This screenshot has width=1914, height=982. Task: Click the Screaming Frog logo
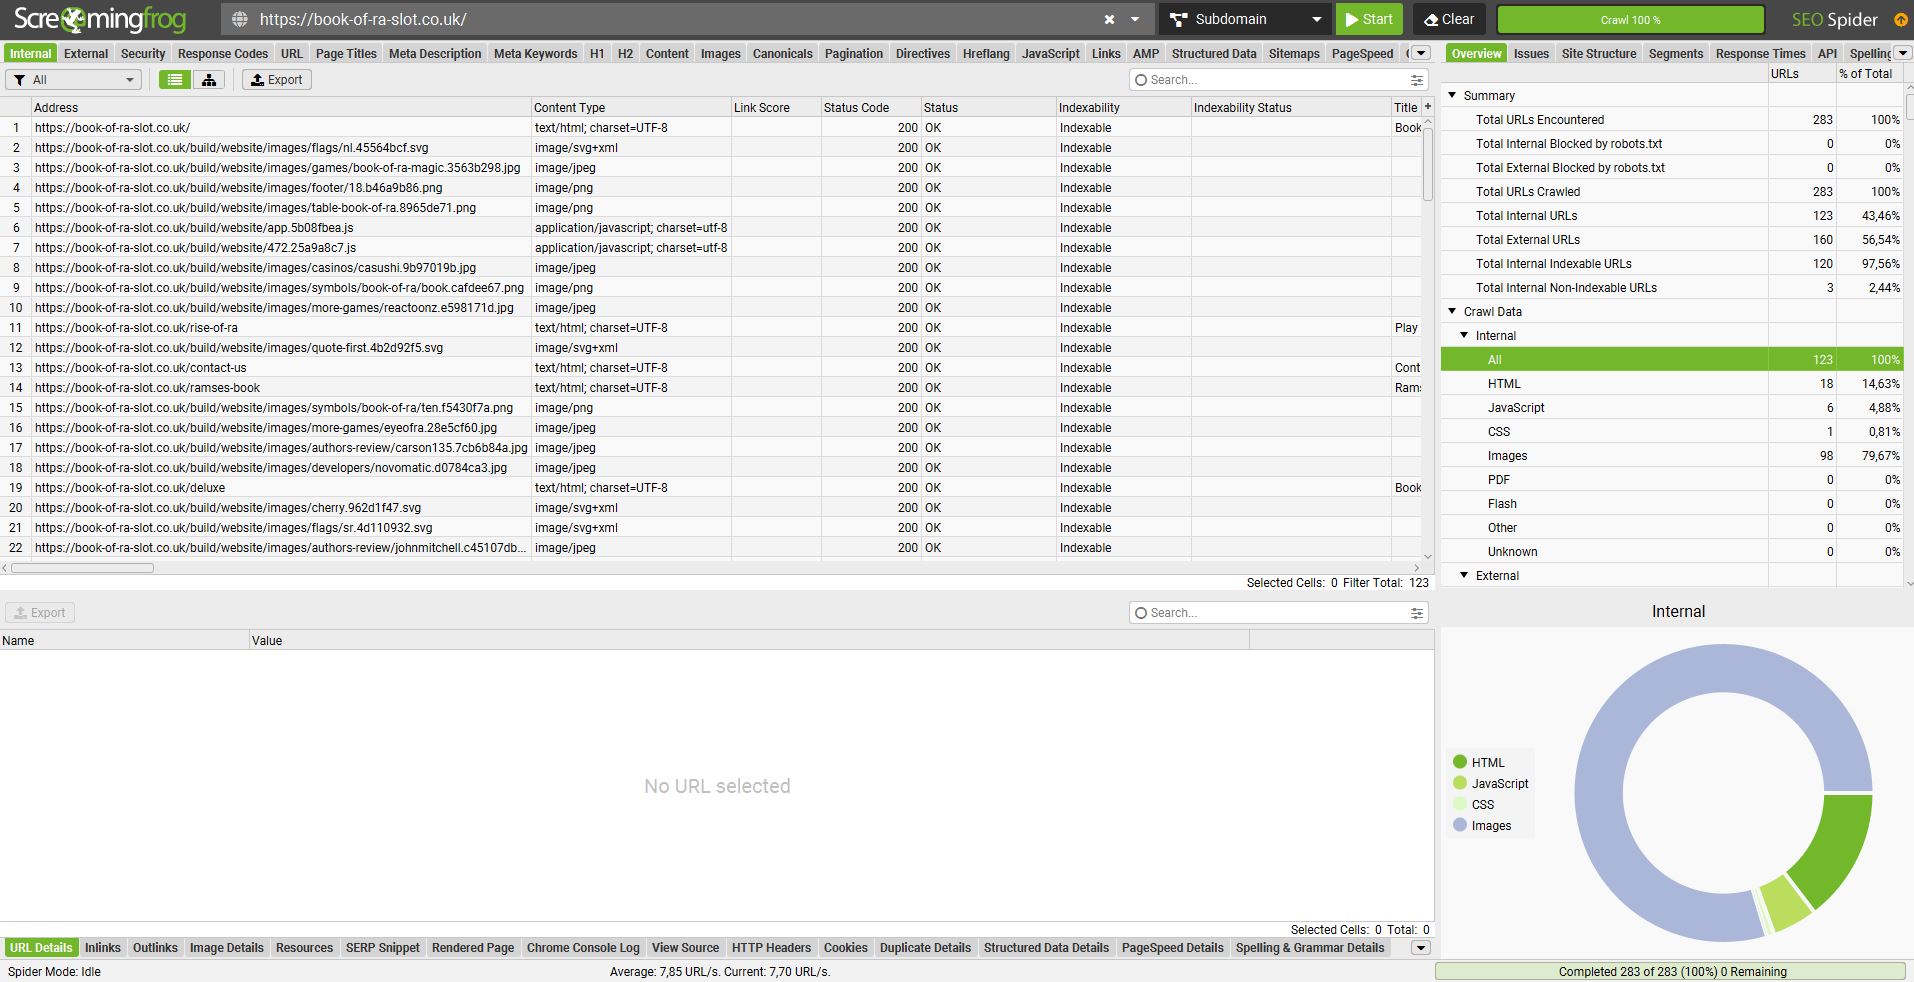pos(100,19)
